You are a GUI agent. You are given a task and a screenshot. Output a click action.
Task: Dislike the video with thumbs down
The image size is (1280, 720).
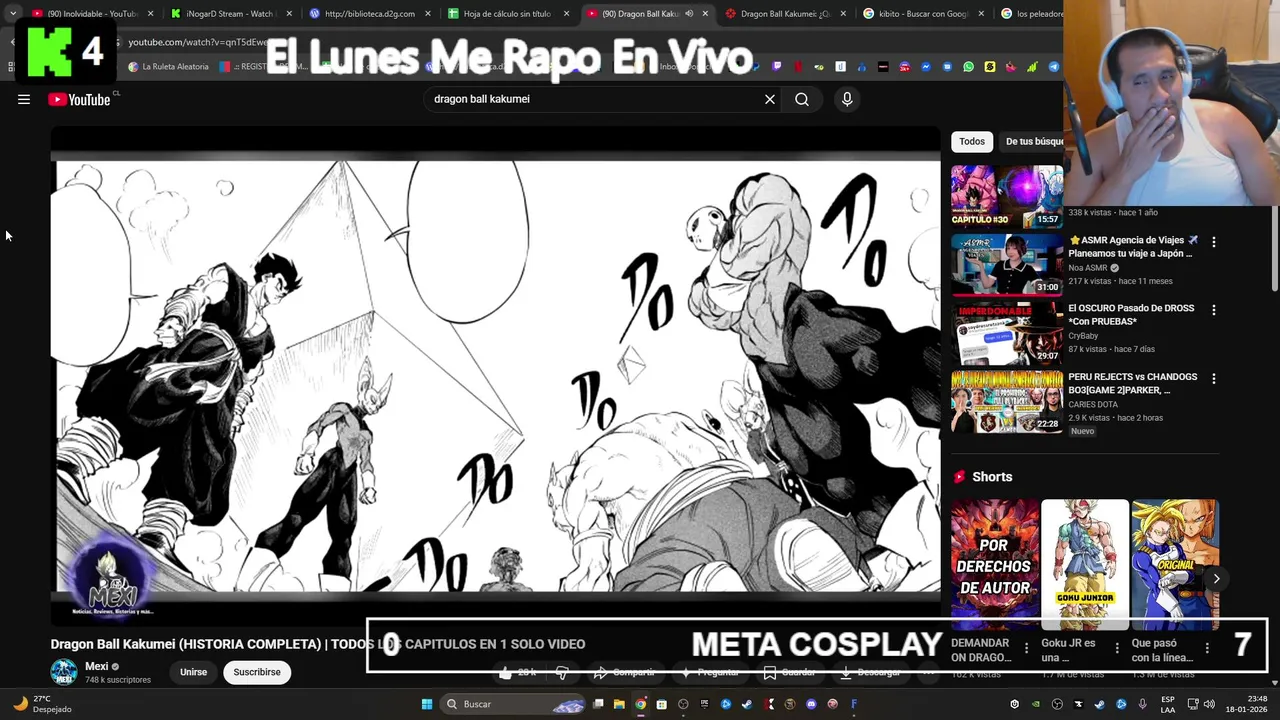click(x=562, y=673)
